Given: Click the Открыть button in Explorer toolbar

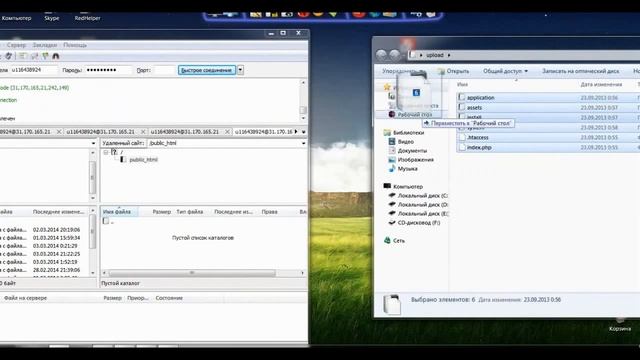Looking at the screenshot, I should [x=453, y=71].
